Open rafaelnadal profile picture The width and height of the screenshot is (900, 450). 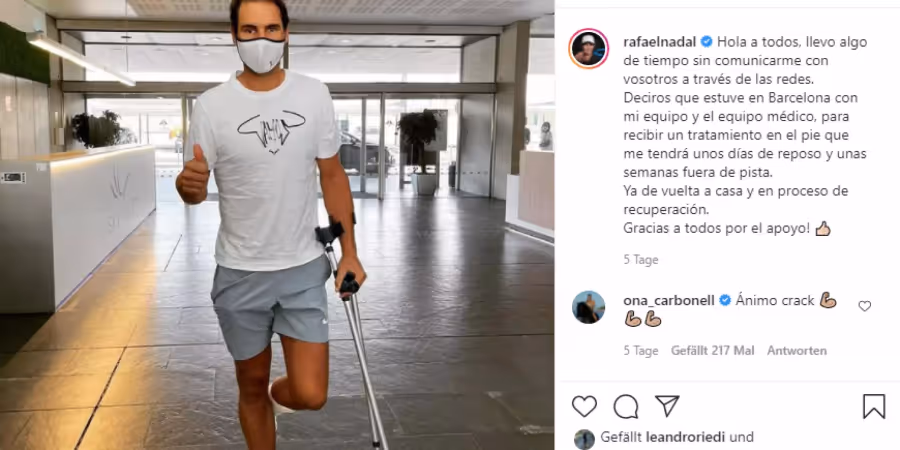[x=588, y=48]
